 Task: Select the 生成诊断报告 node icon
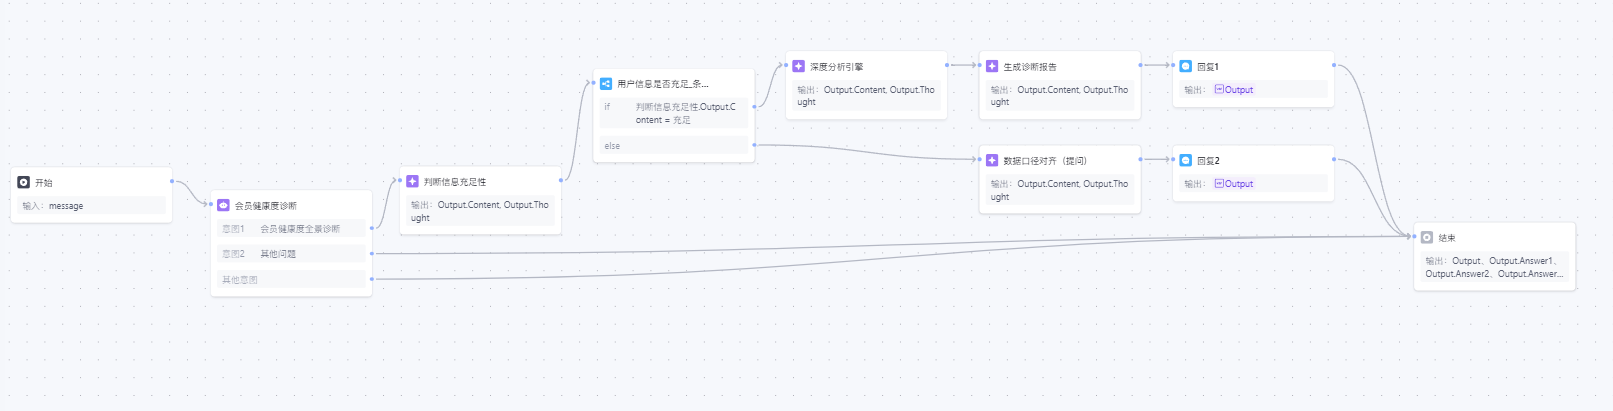[x=992, y=66]
